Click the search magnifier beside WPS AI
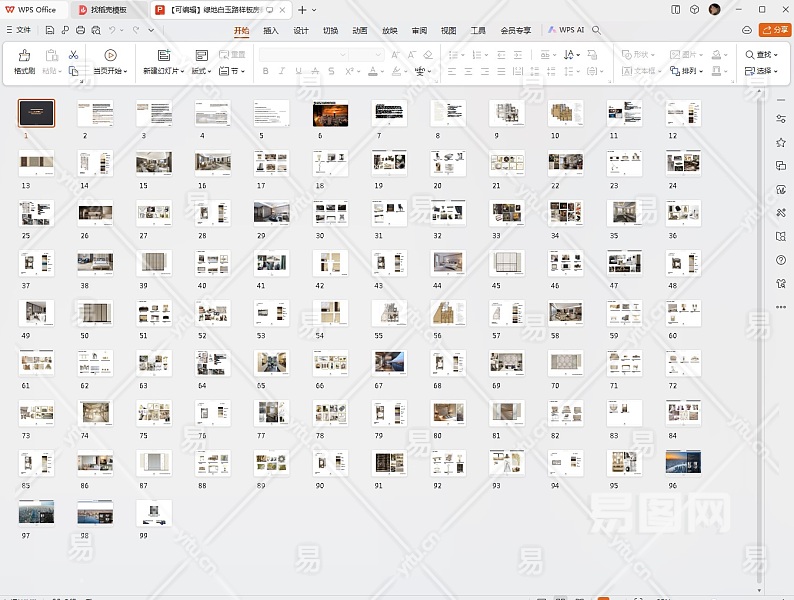This screenshot has width=794, height=600. pos(597,30)
